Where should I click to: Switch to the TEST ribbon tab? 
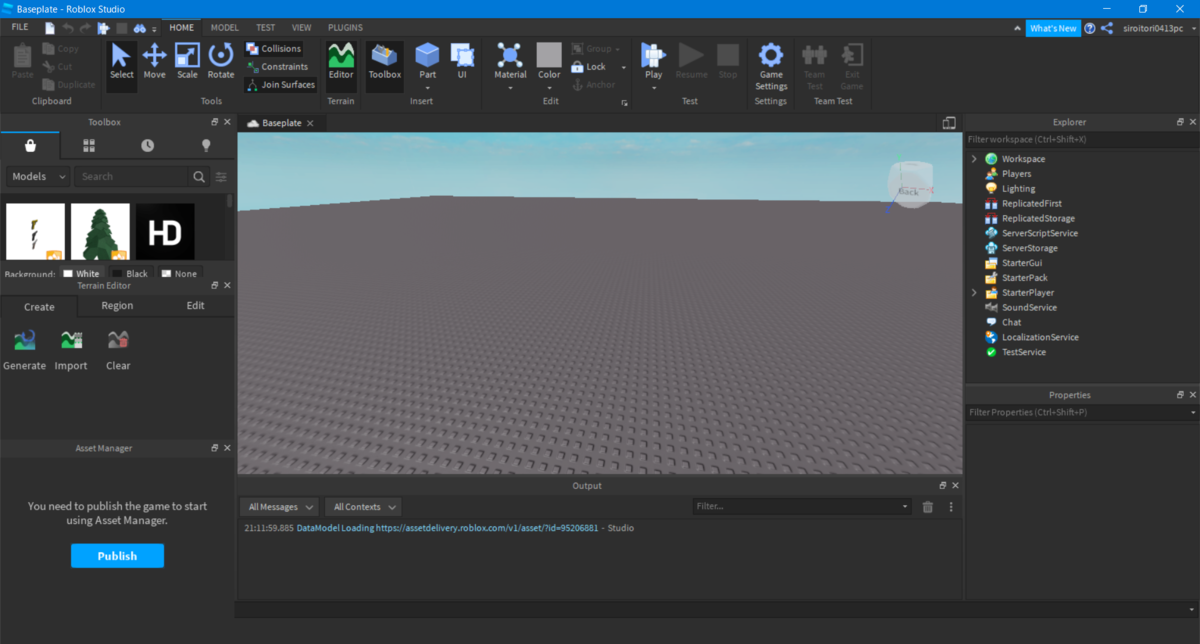[x=265, y=28]
